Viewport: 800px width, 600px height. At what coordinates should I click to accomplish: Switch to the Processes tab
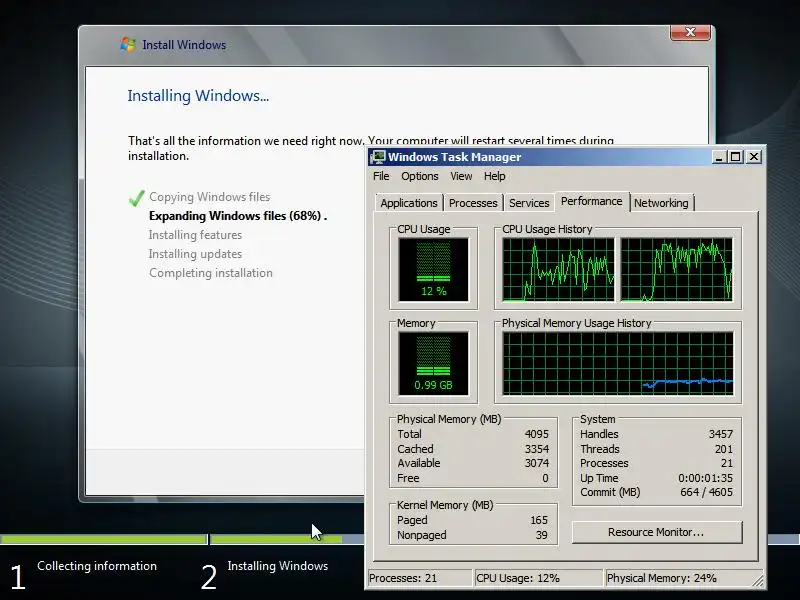point(473,203)
